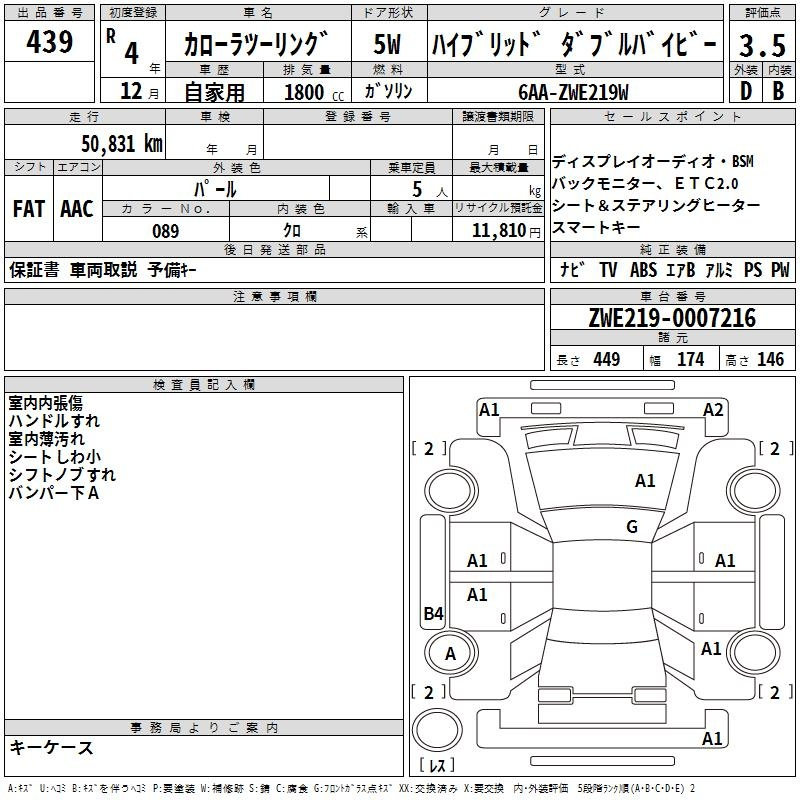Select the バンパー下A inspector note

tap(54, 493)
